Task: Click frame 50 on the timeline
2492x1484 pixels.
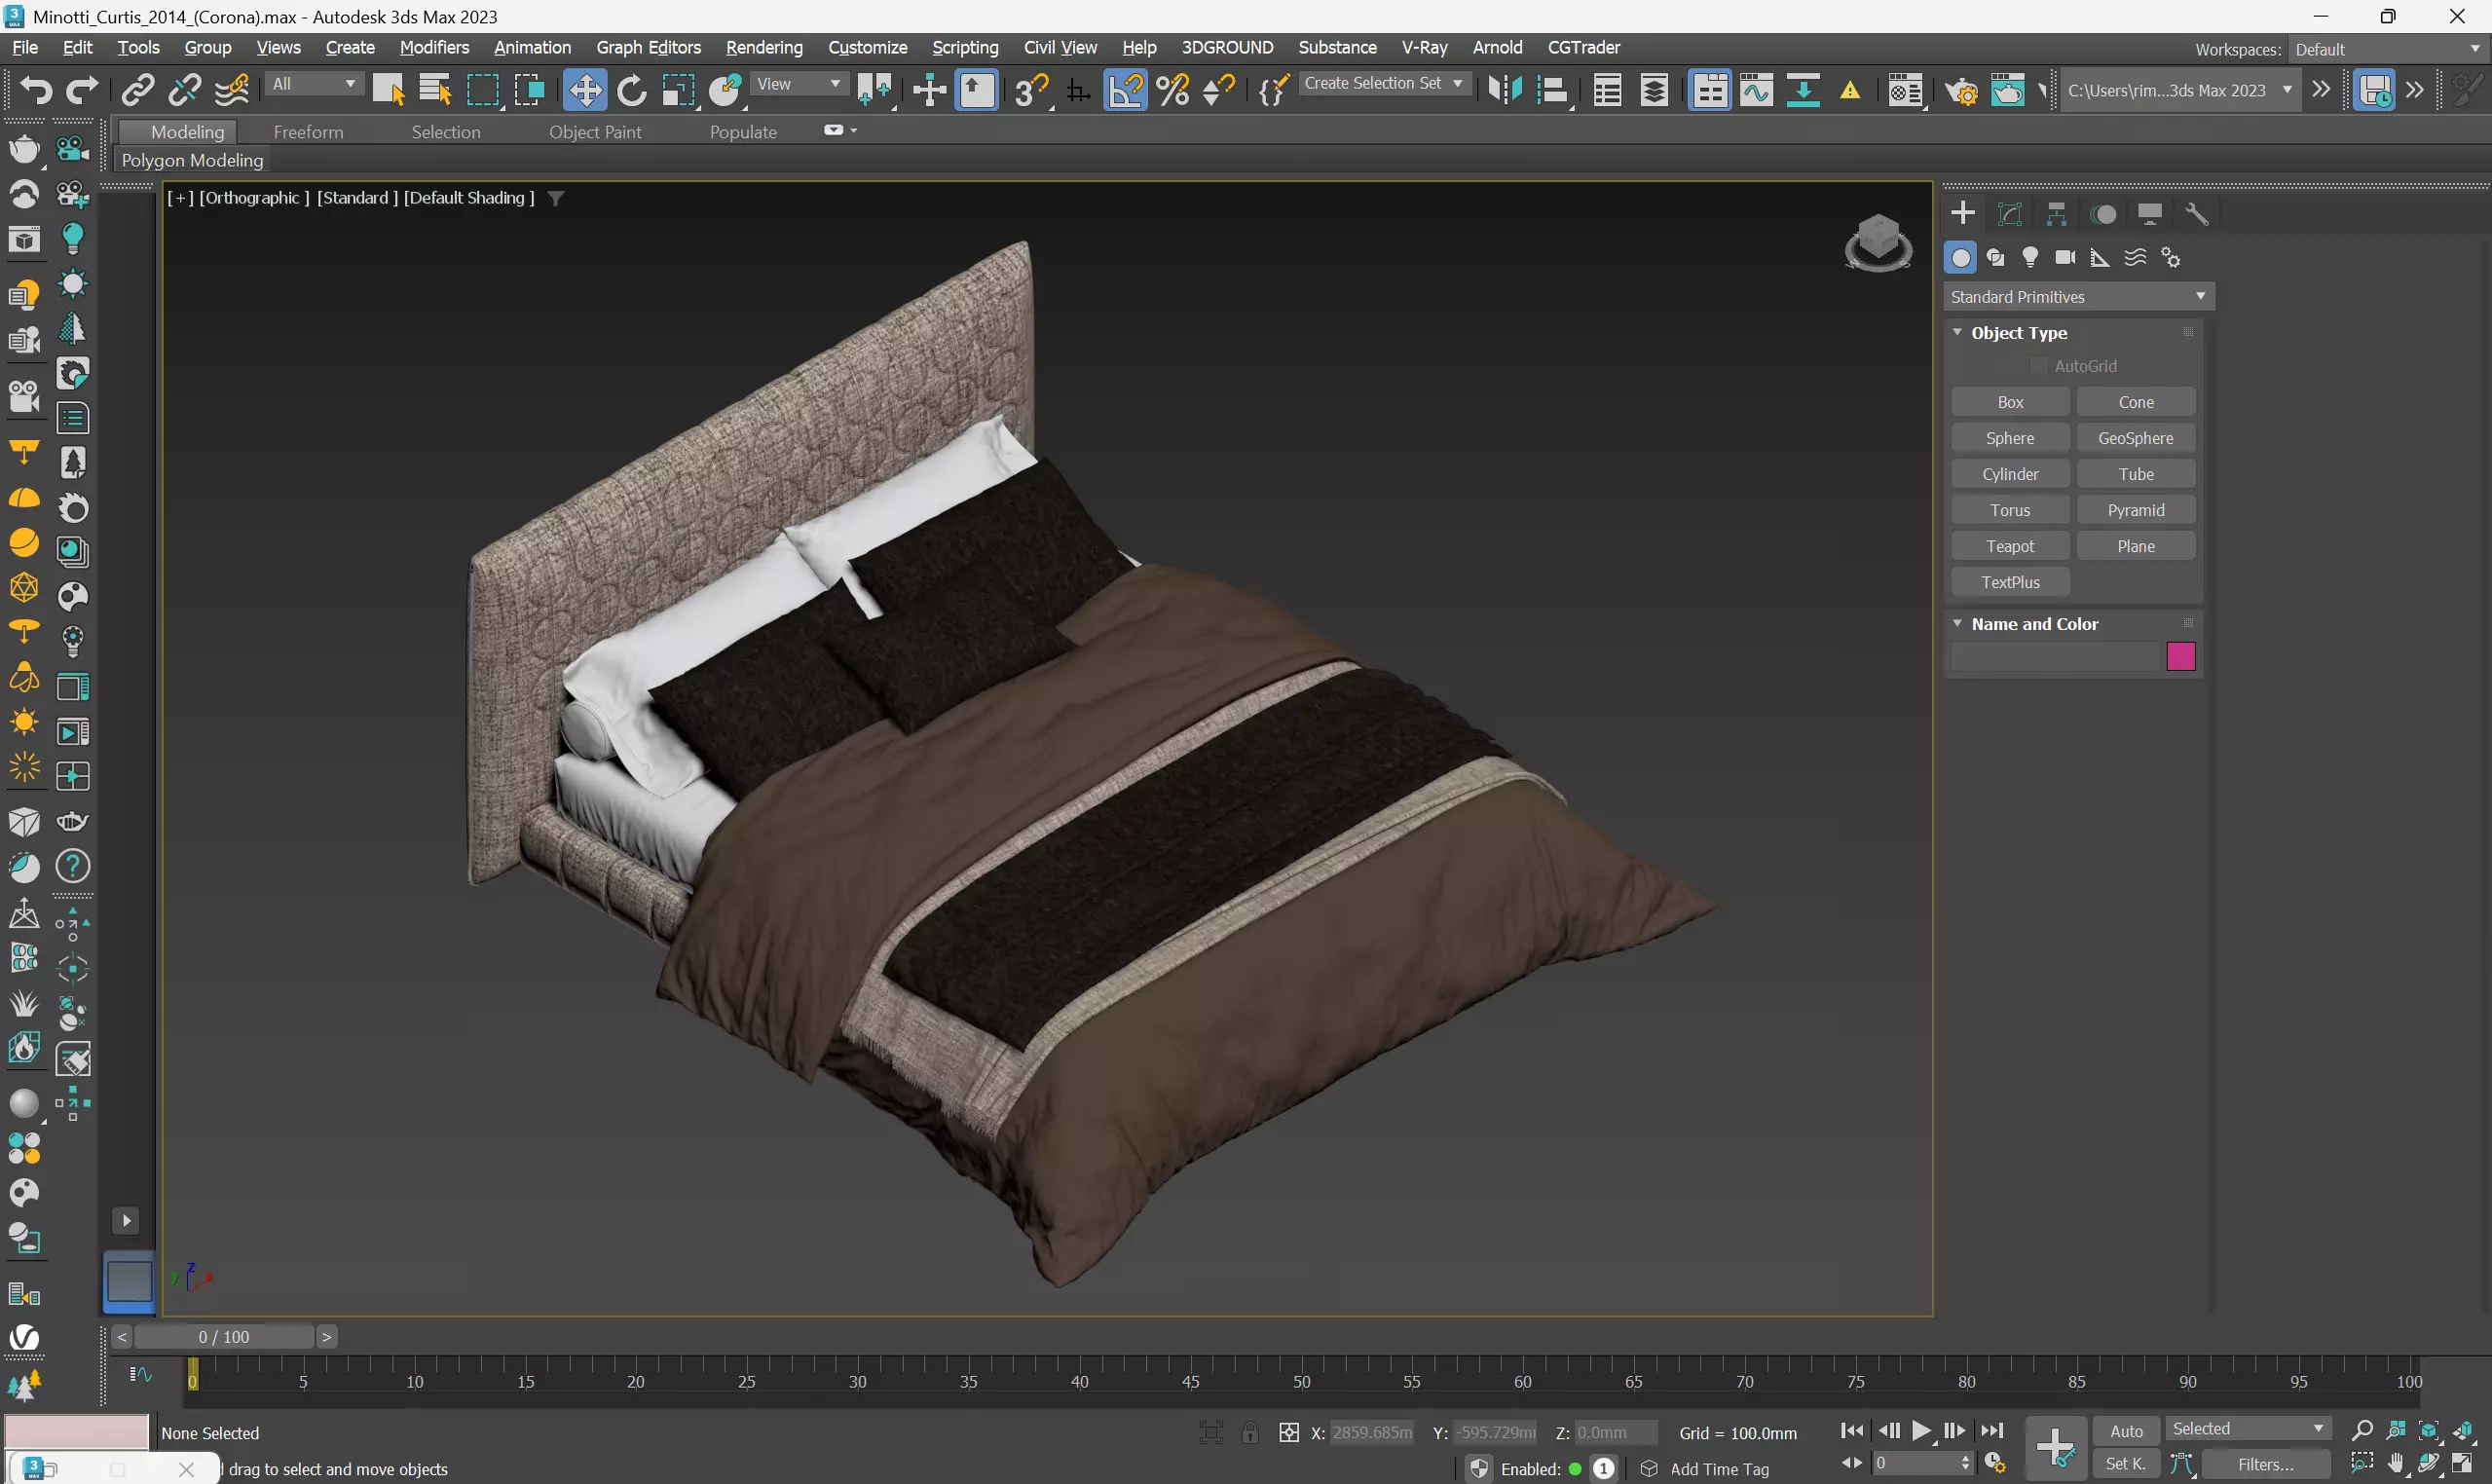Action: tap(1301, 1380)
